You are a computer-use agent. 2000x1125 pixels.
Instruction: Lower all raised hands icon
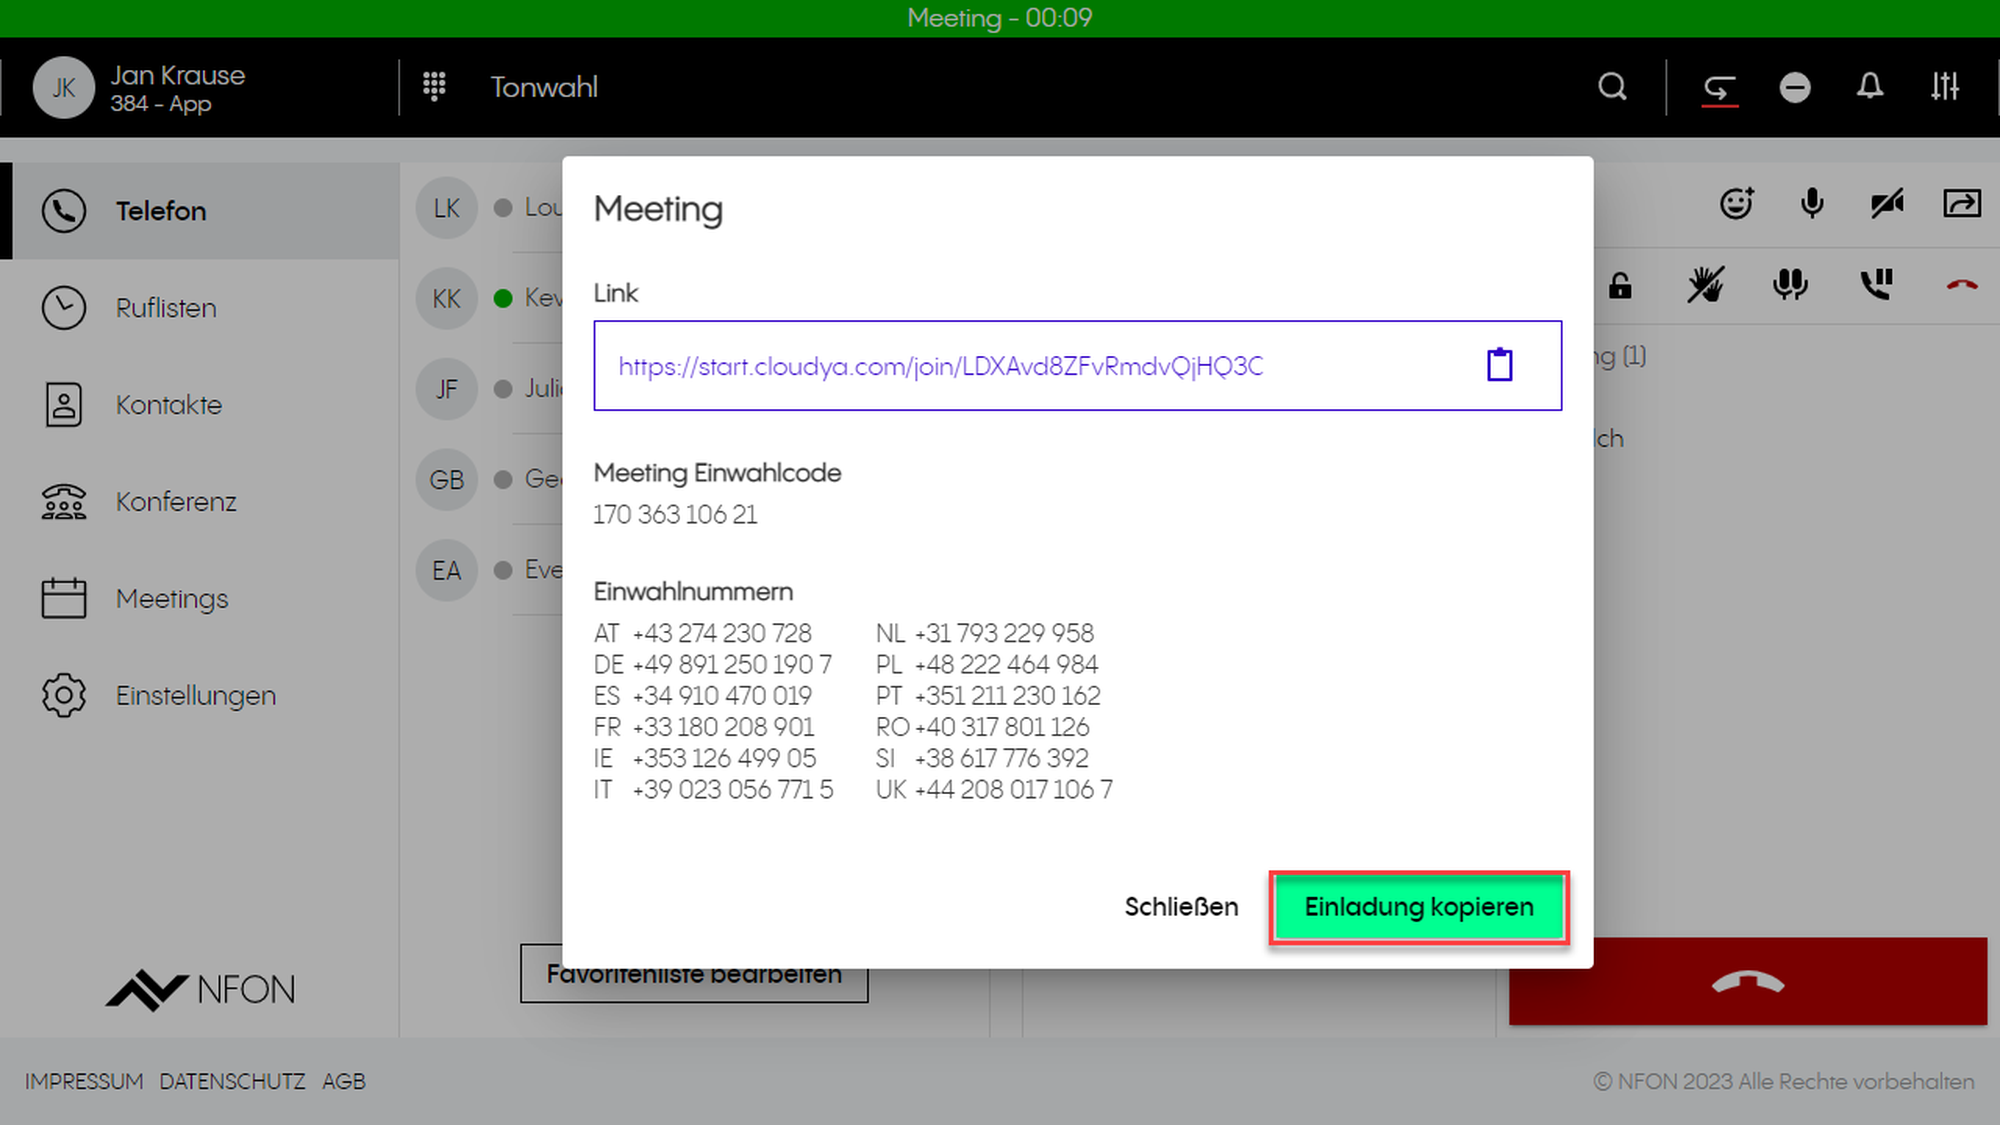pyautogui.click(x=1705, y=286)
